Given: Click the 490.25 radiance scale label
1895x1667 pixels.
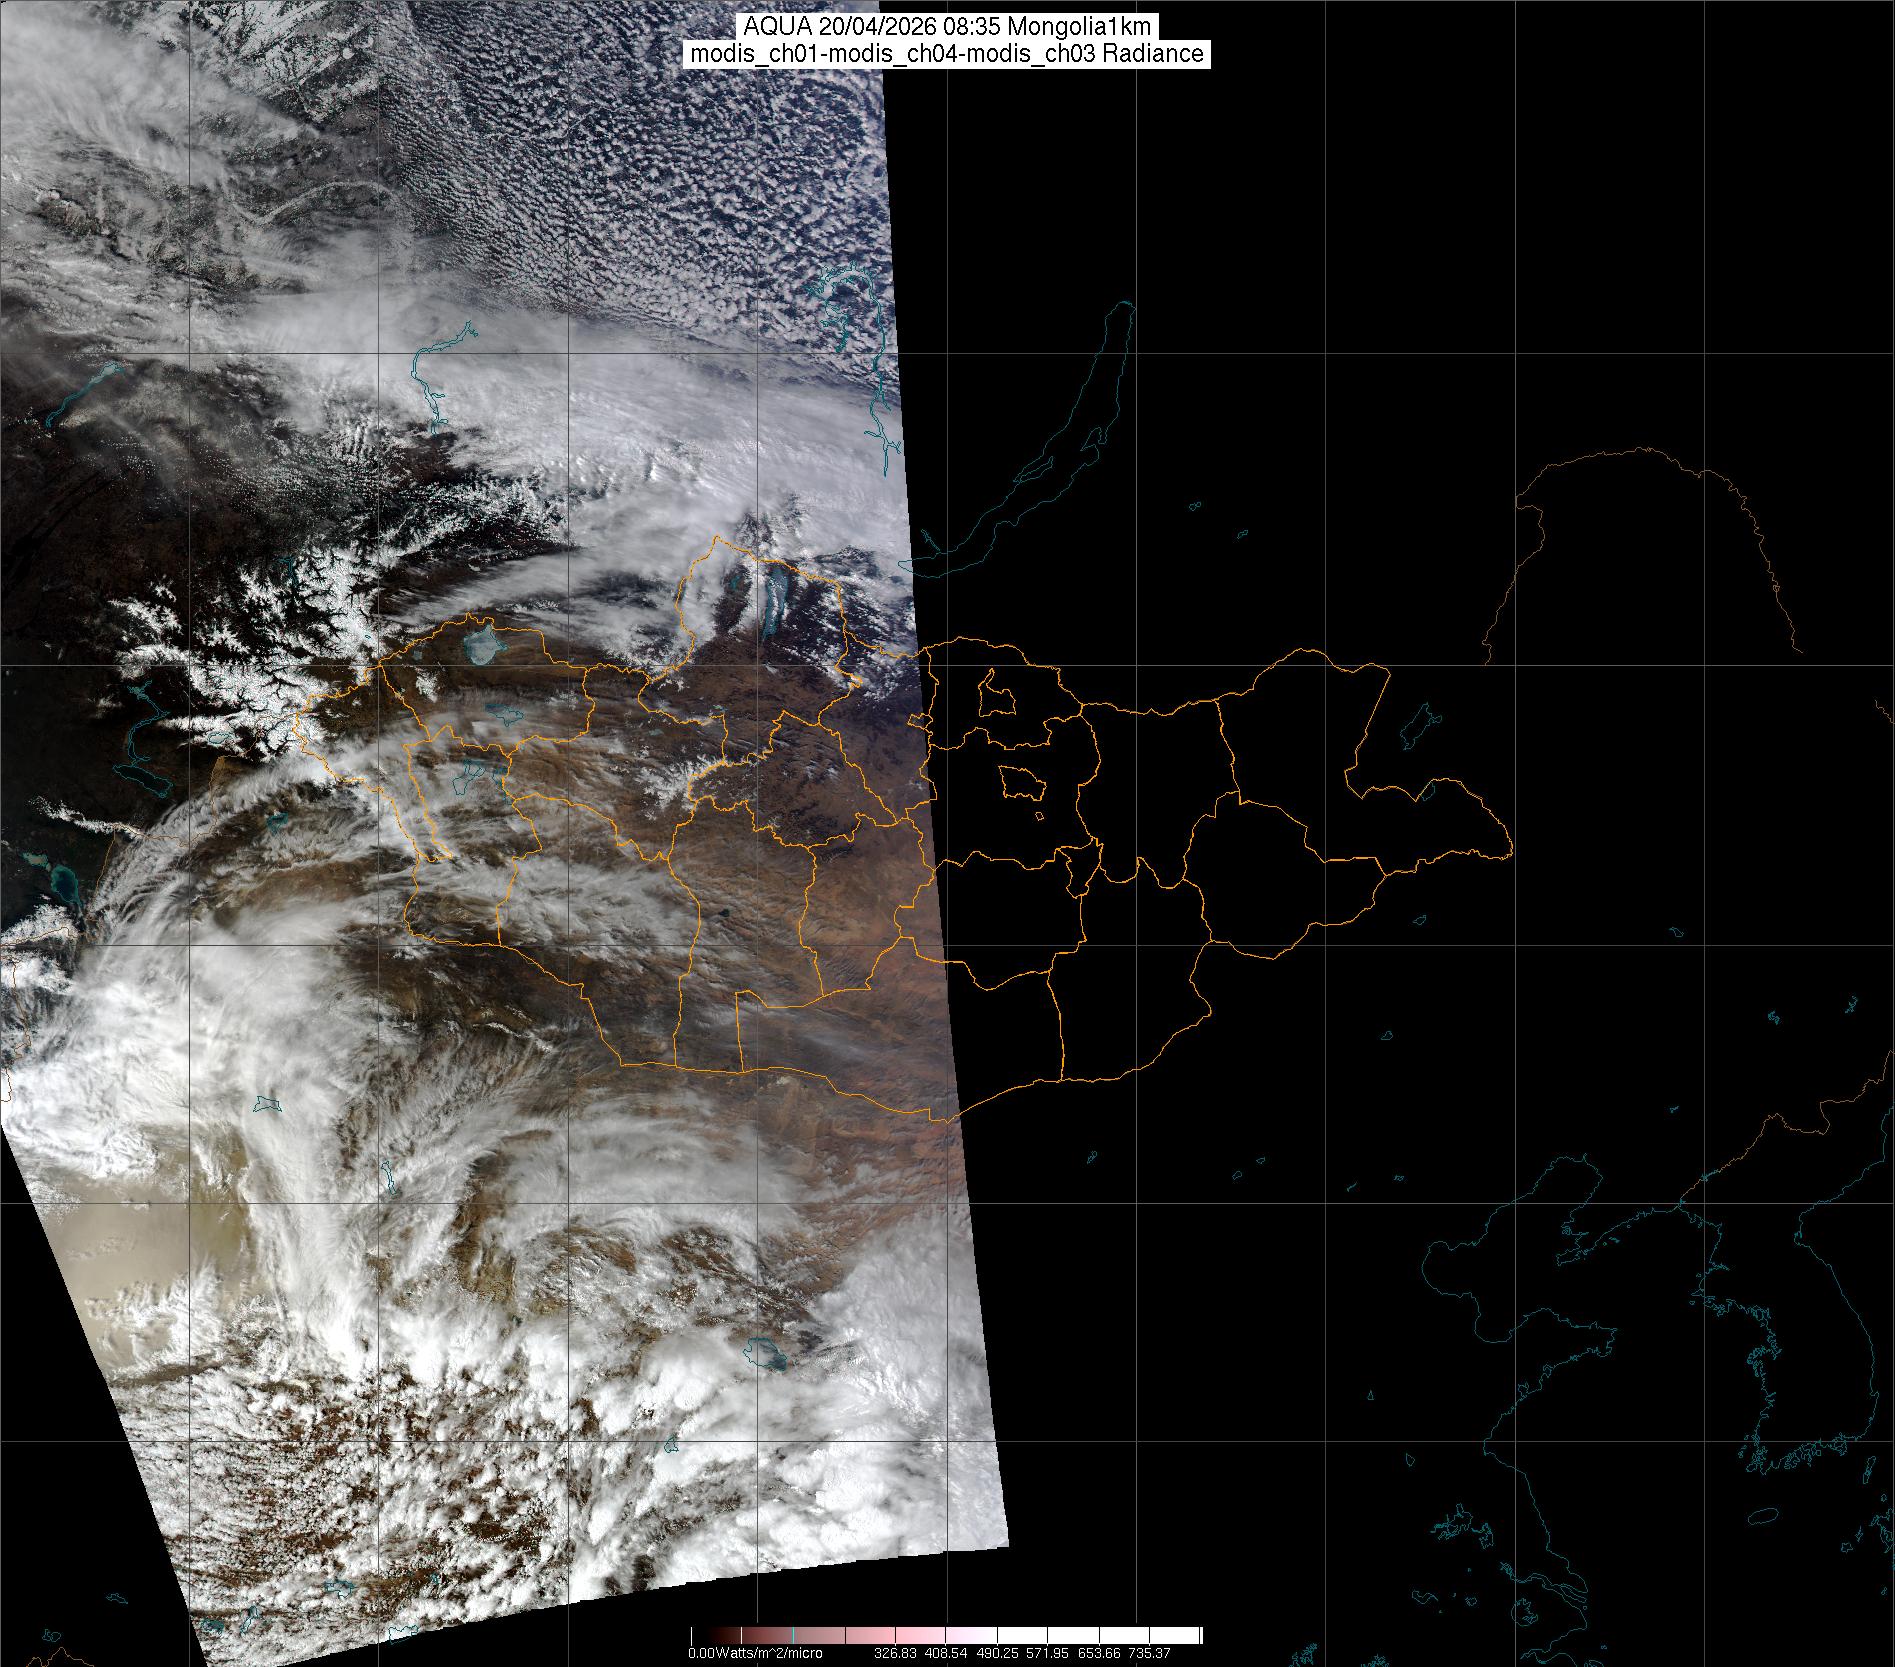Looking at the screenshot, I should [x=997, y=1653].
